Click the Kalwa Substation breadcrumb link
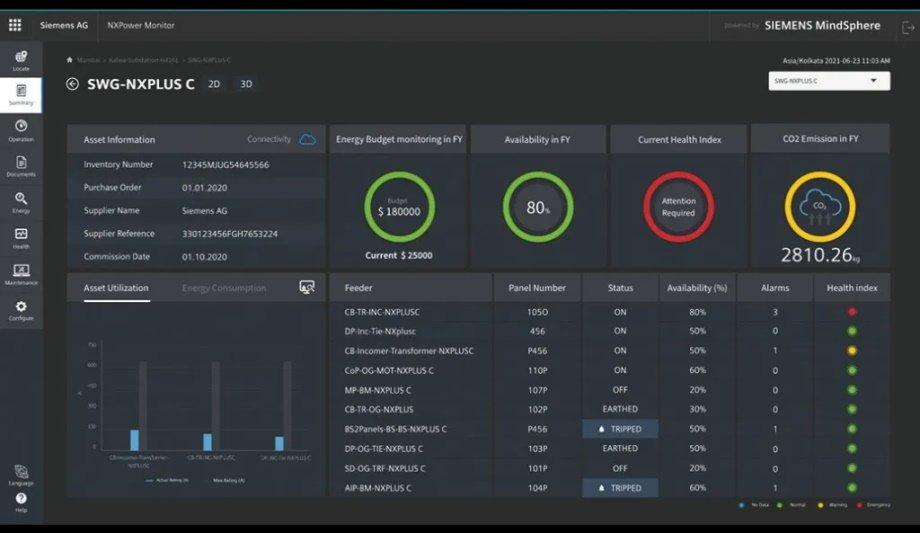 (x=144, y=60)
